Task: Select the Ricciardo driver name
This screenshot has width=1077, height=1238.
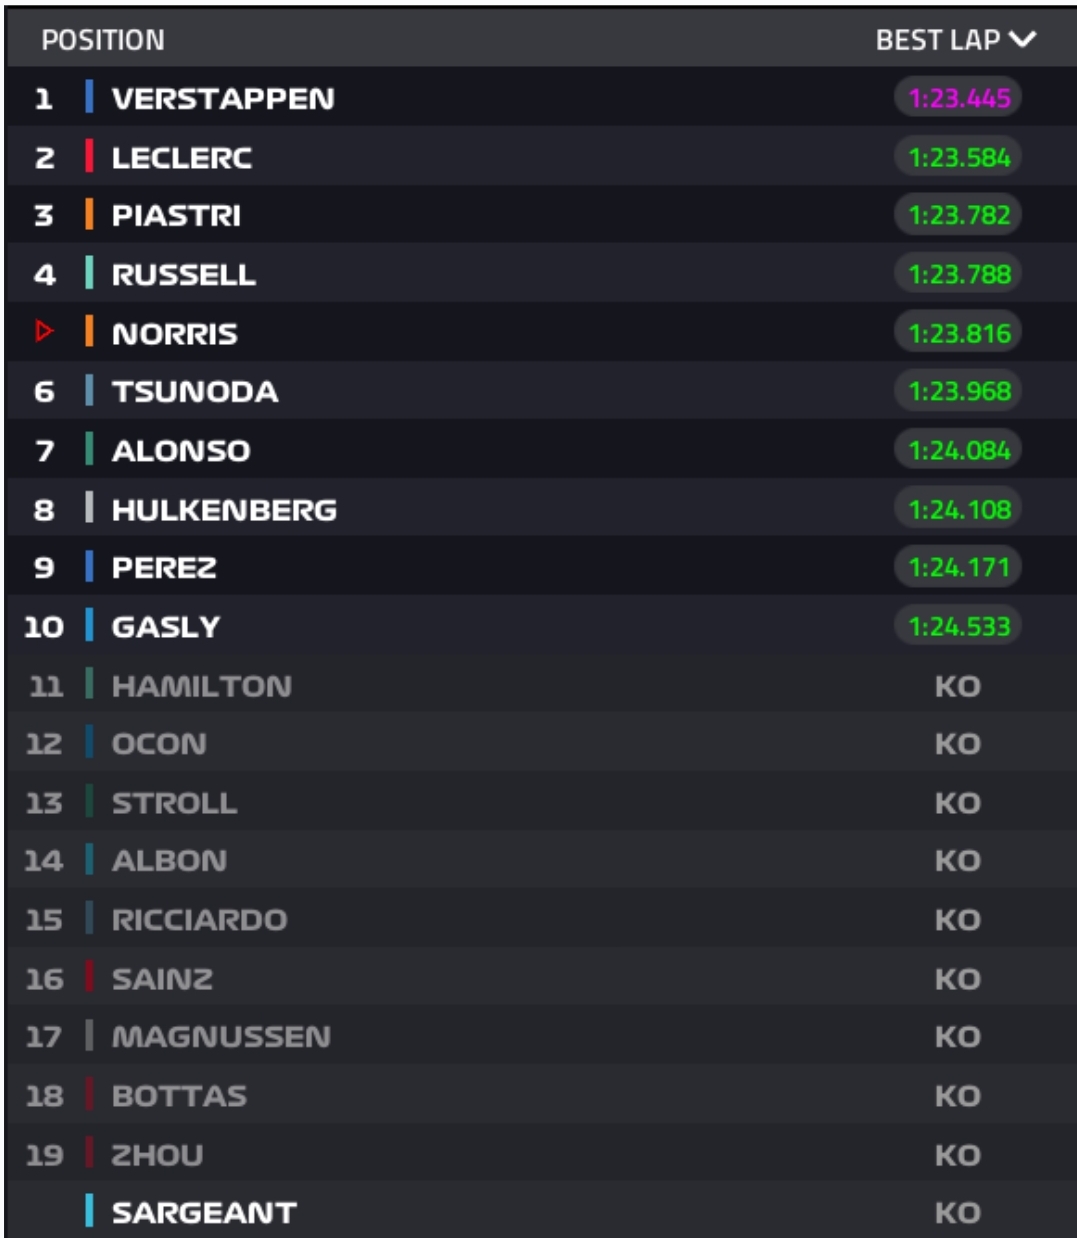Action: point(199,920)
